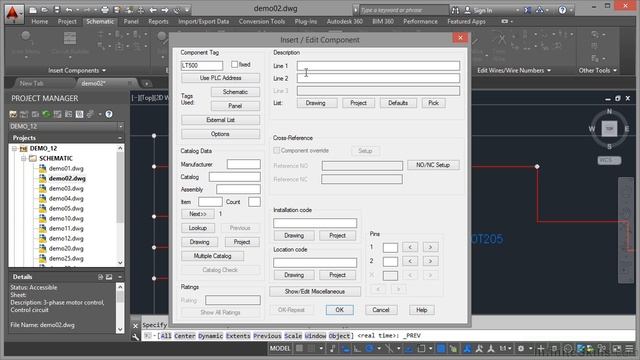Viewport: 640px width, 360px height.
Task: Click the status bar Customization menu icon
Action: (x=629, y=349)
